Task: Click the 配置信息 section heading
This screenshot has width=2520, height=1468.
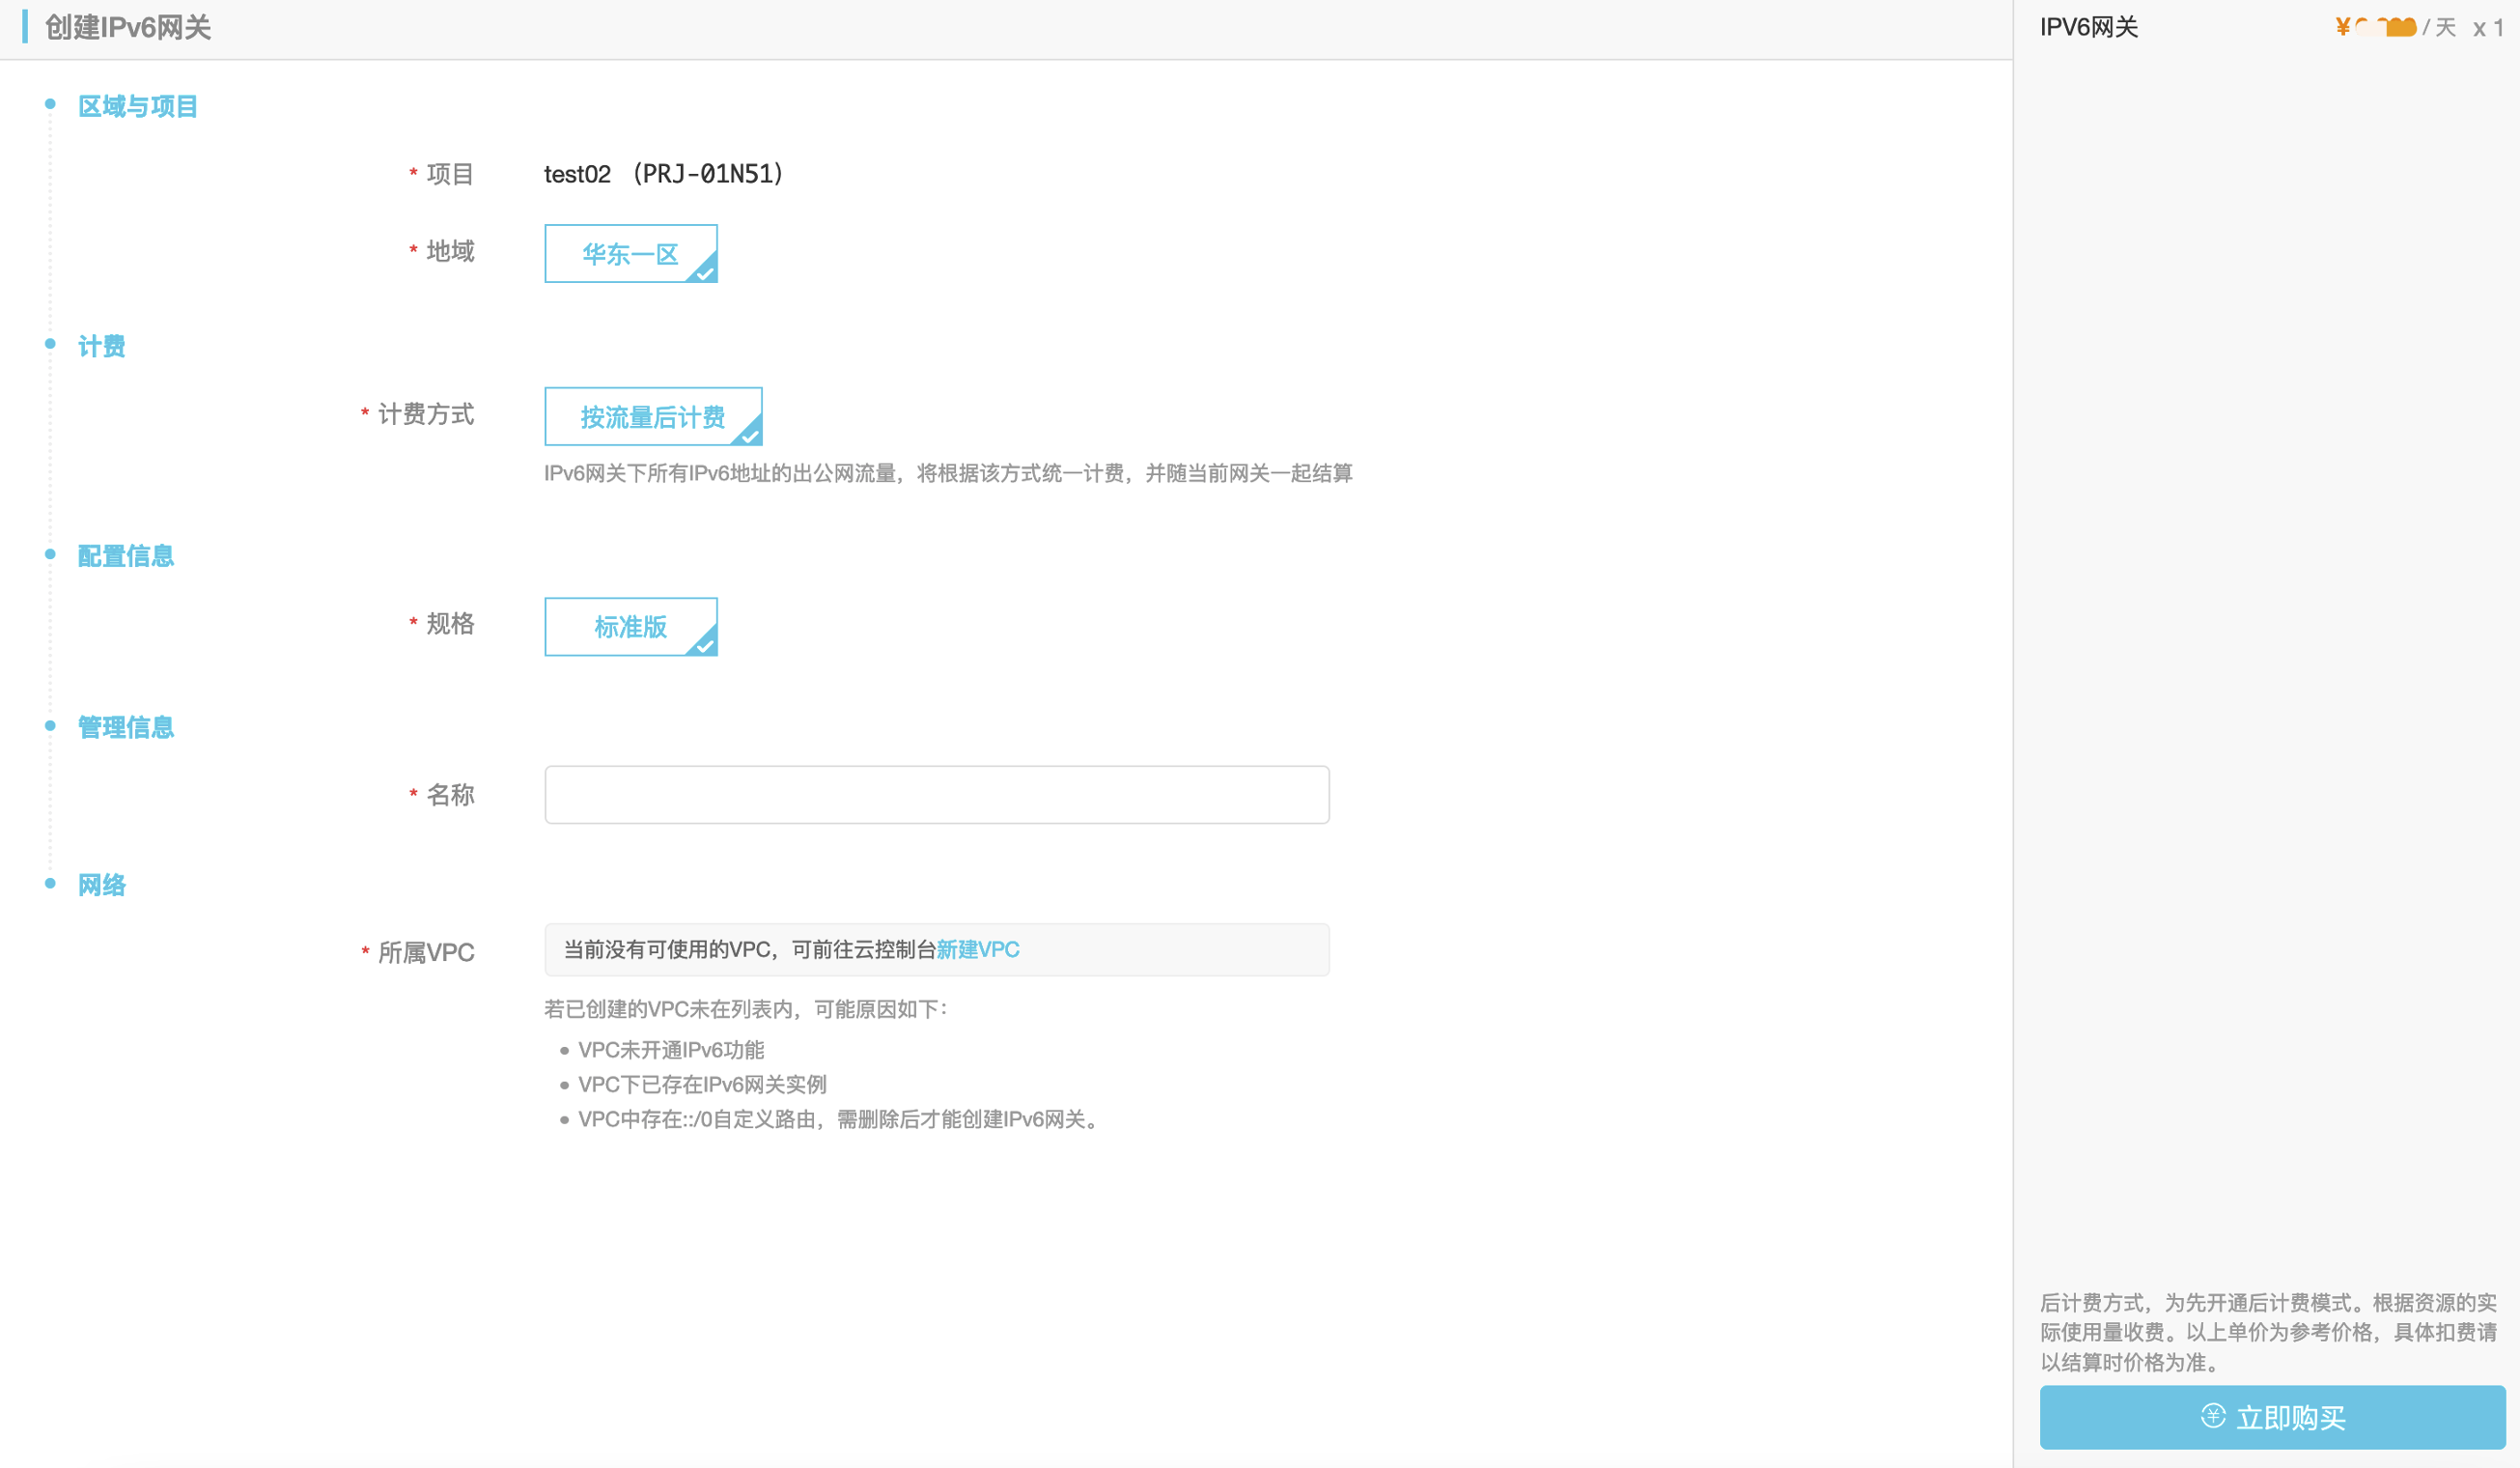Action: 126,556
